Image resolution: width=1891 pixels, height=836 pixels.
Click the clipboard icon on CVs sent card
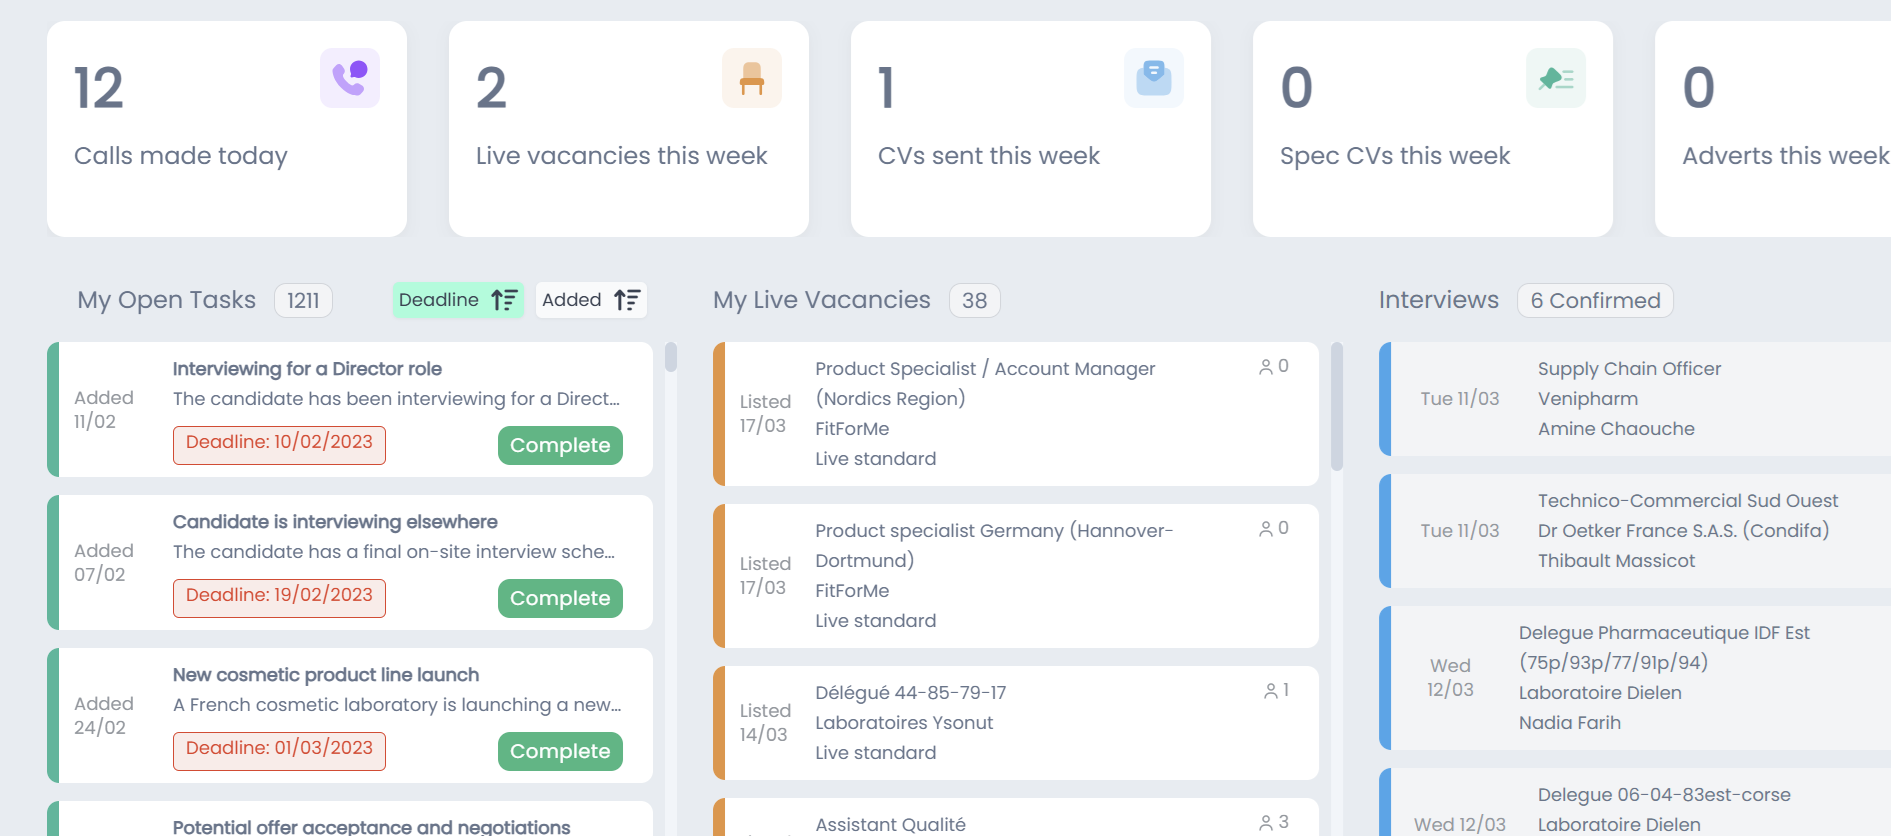pyautogui.click(x=1154, y=78)
